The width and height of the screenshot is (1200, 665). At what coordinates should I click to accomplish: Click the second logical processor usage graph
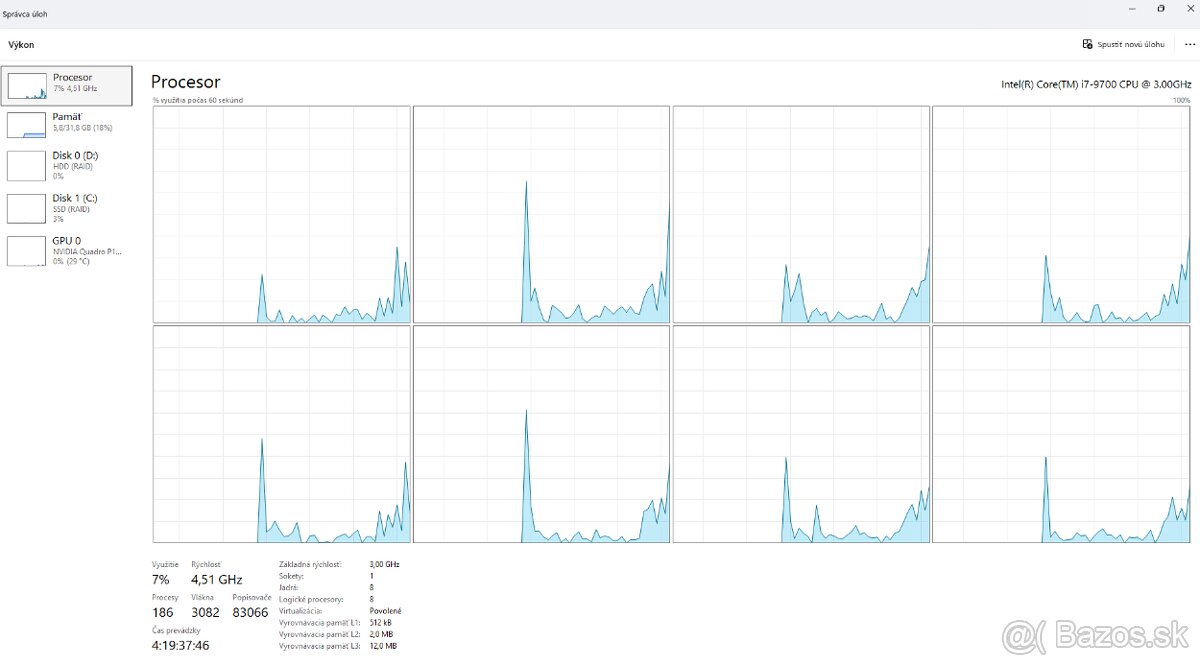pos(541,214)
